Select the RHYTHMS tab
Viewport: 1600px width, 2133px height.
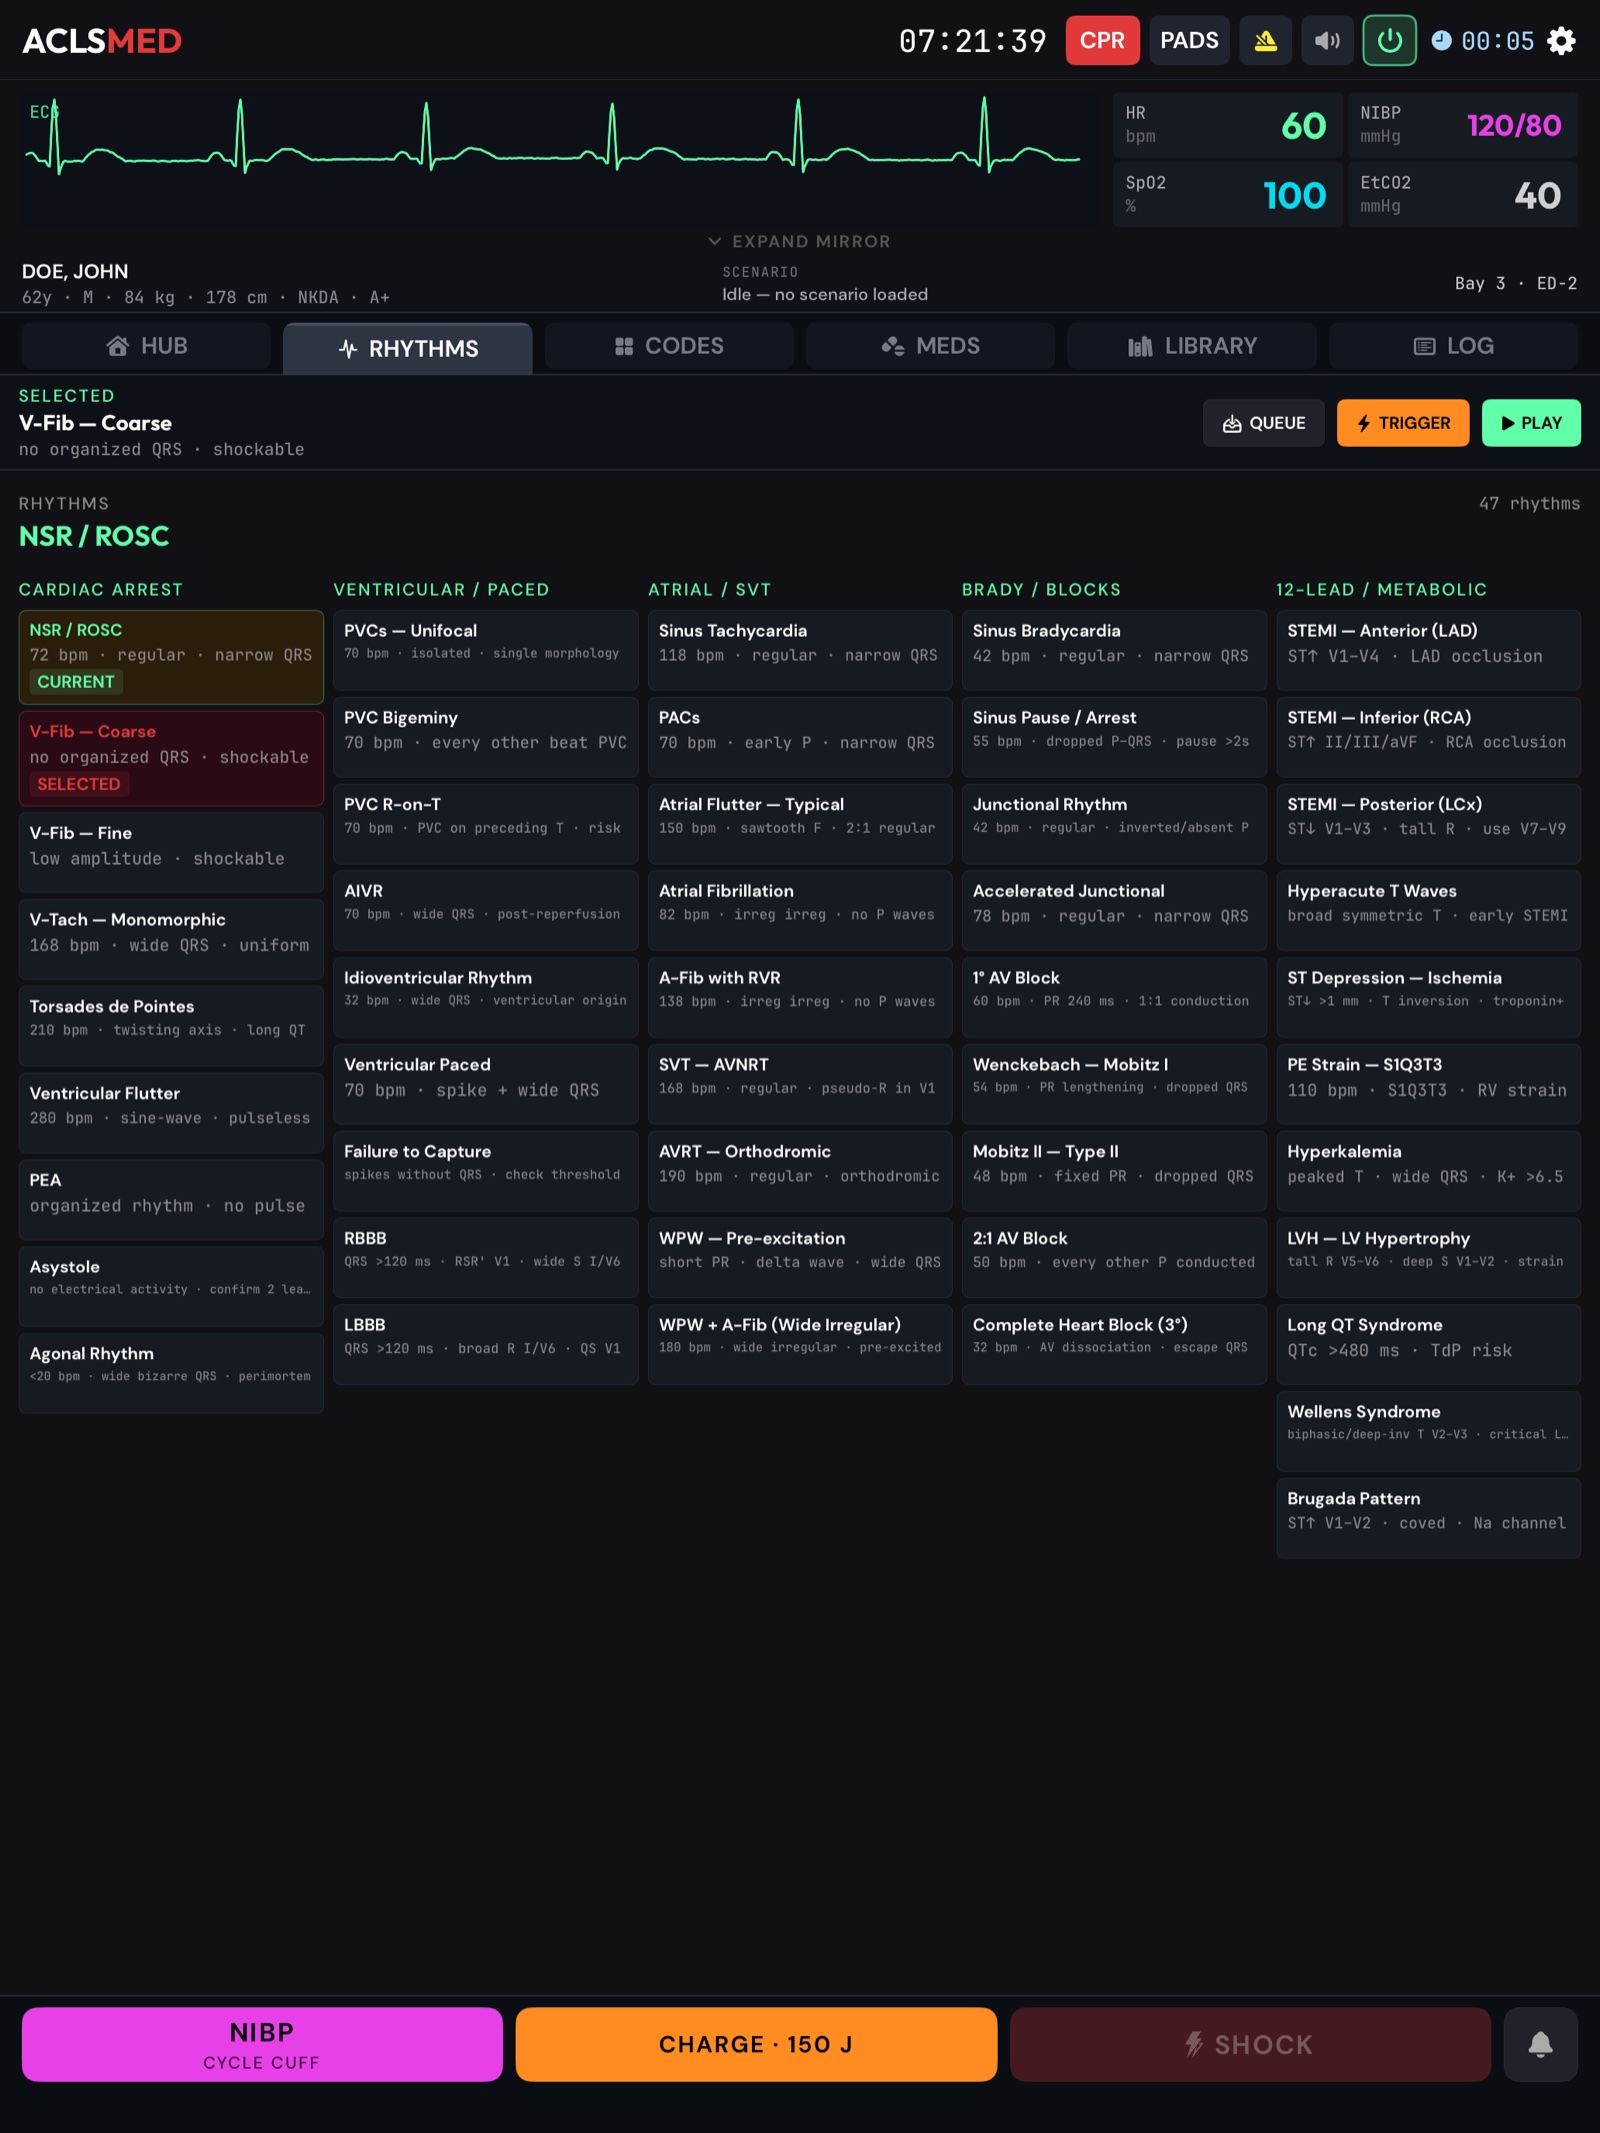tap(408, 349)
